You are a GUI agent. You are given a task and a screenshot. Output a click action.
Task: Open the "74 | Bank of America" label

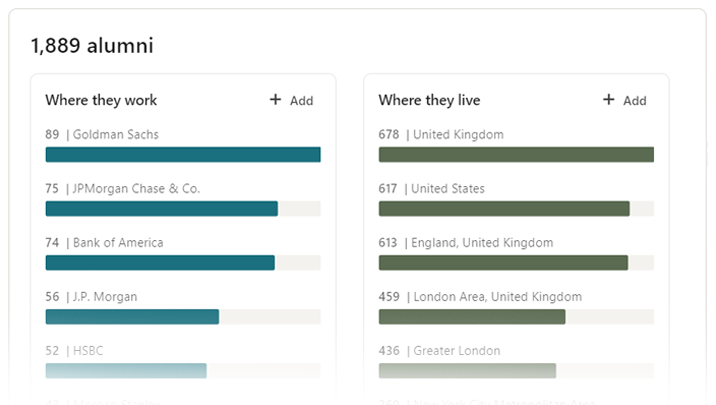[104, 242]
